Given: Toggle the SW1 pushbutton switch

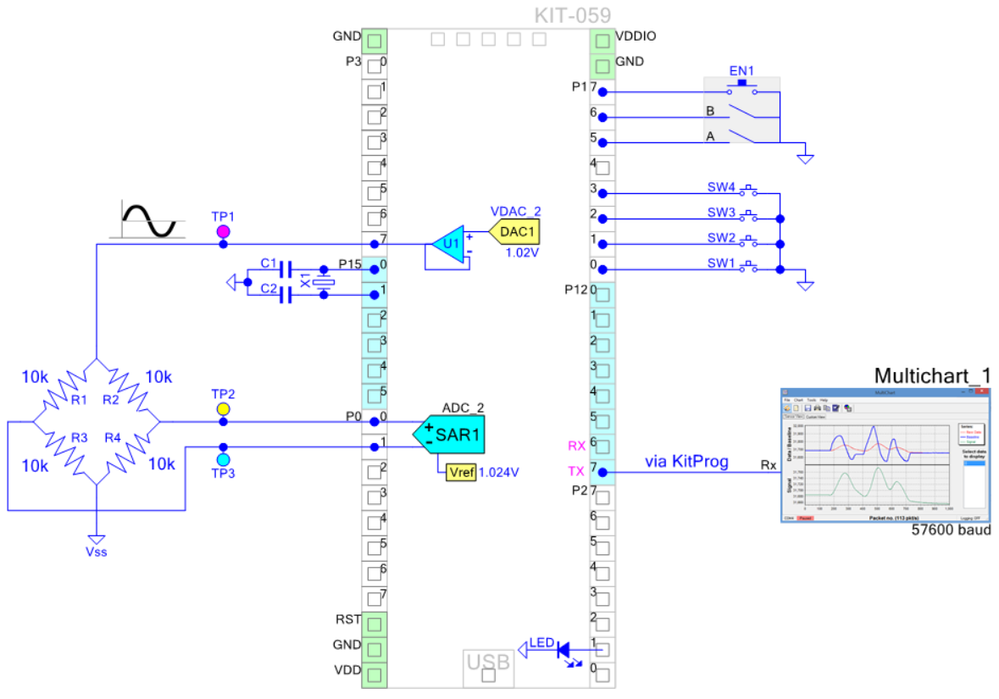Looking at the screenshot, I should tap(748, 267).
